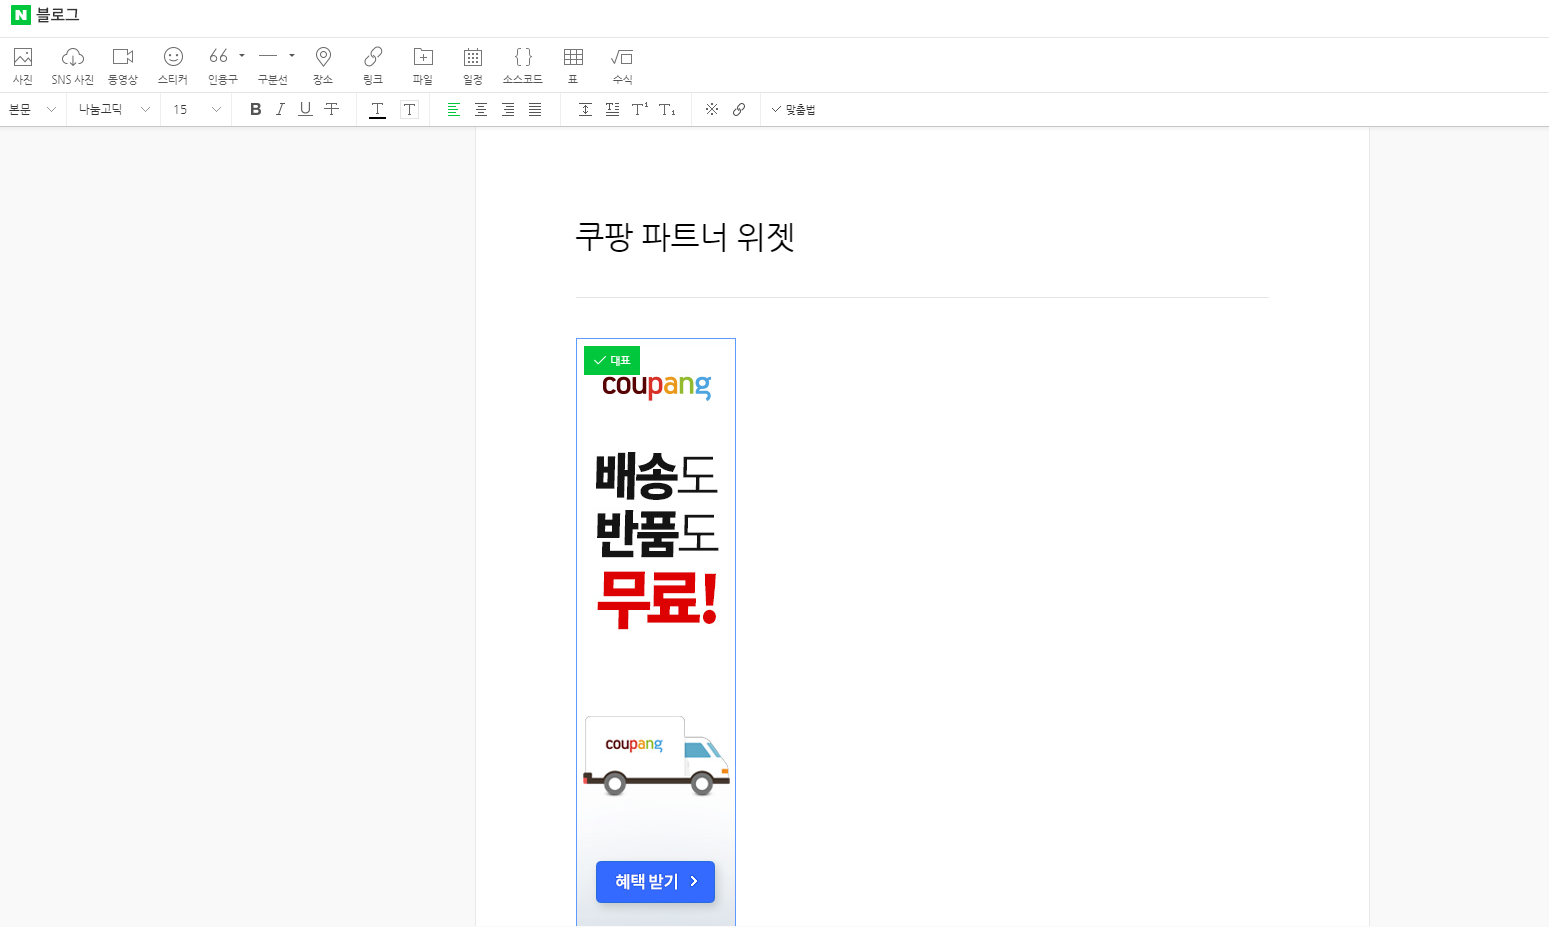Open 나눔고딕 font dropdown

click(114, 110)
